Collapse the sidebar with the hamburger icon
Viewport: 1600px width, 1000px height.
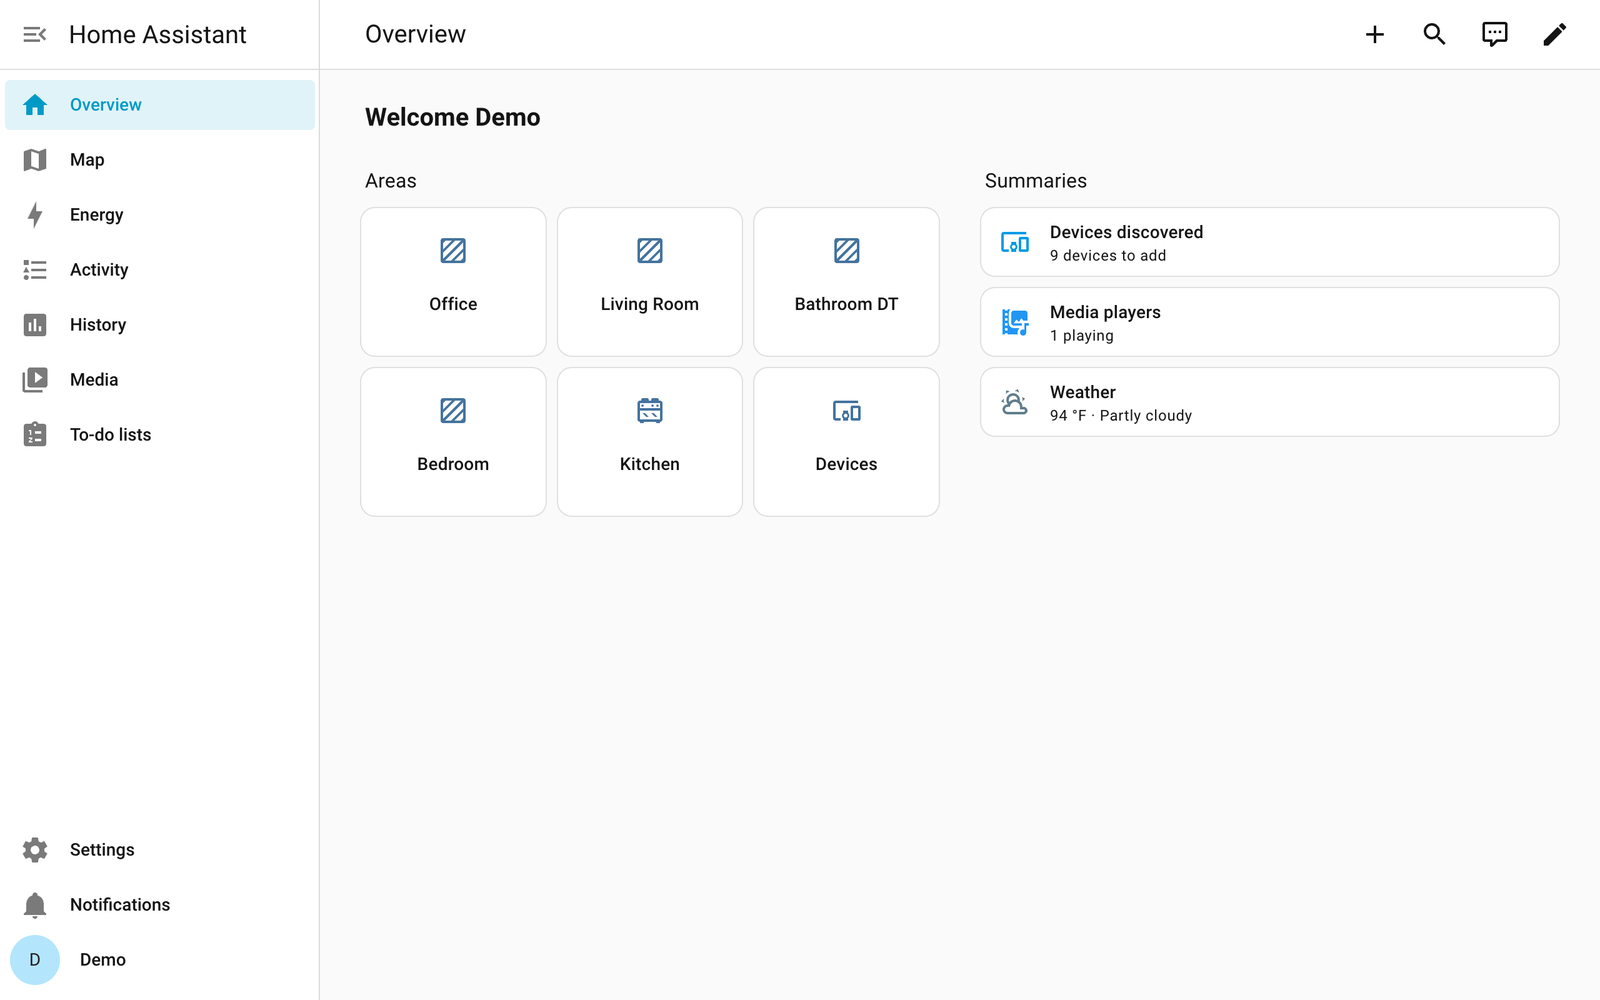(35, 35)
